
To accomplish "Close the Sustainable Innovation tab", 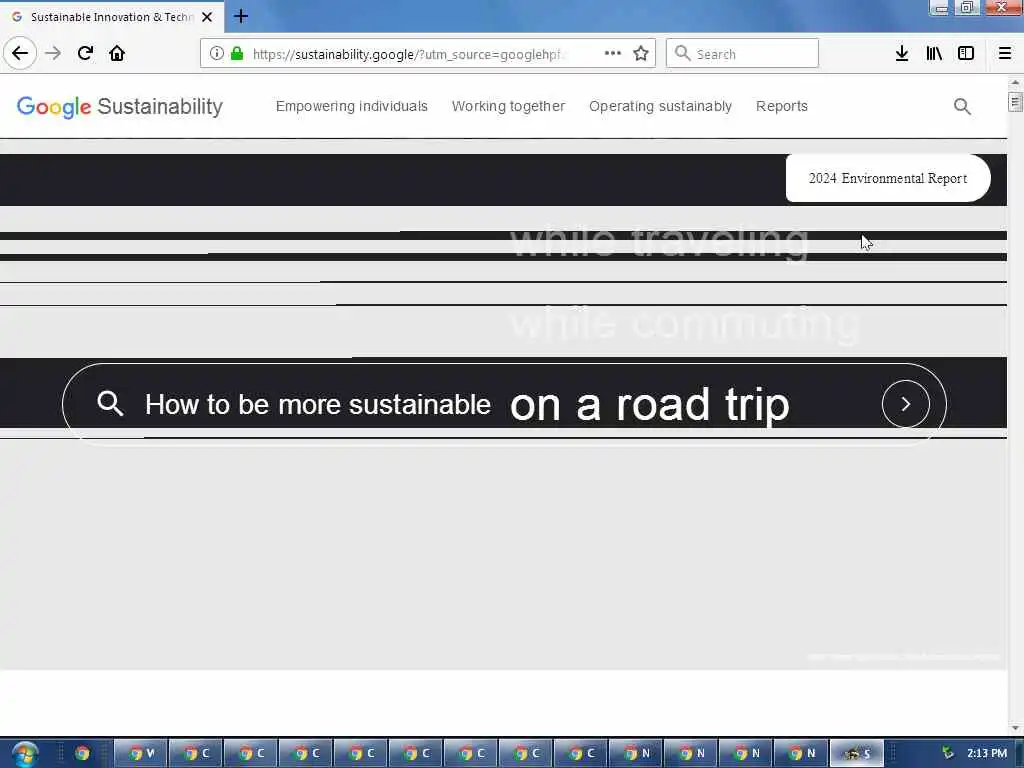I will pyautogui.click(x=207, y=17).
